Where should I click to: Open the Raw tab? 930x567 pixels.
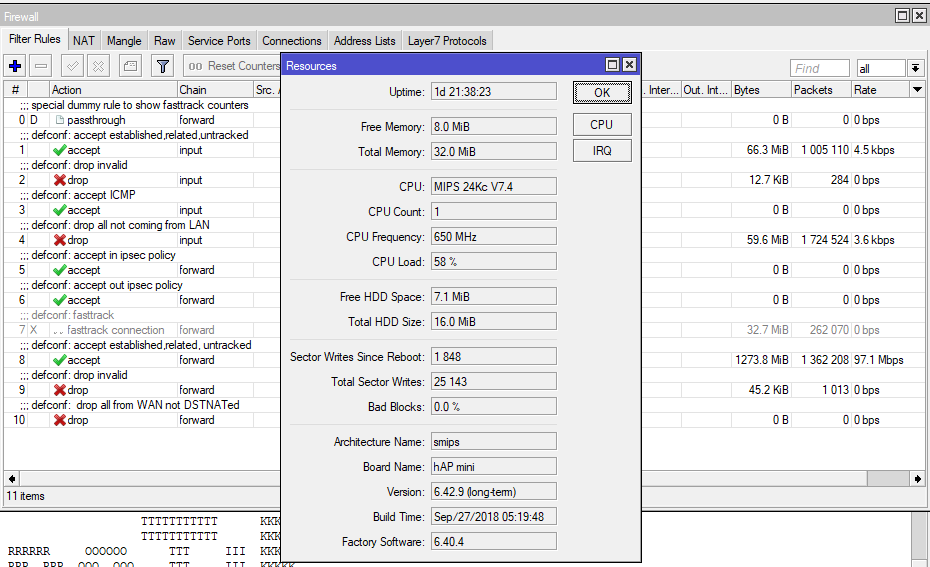coord(164,40)
